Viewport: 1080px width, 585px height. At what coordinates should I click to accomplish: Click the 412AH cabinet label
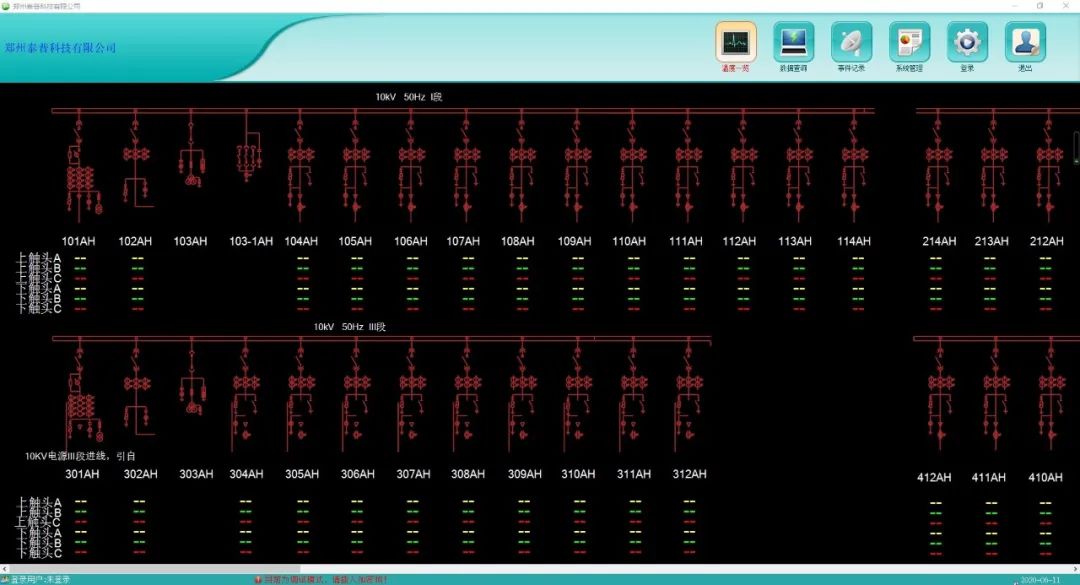(x=934, y=477)
